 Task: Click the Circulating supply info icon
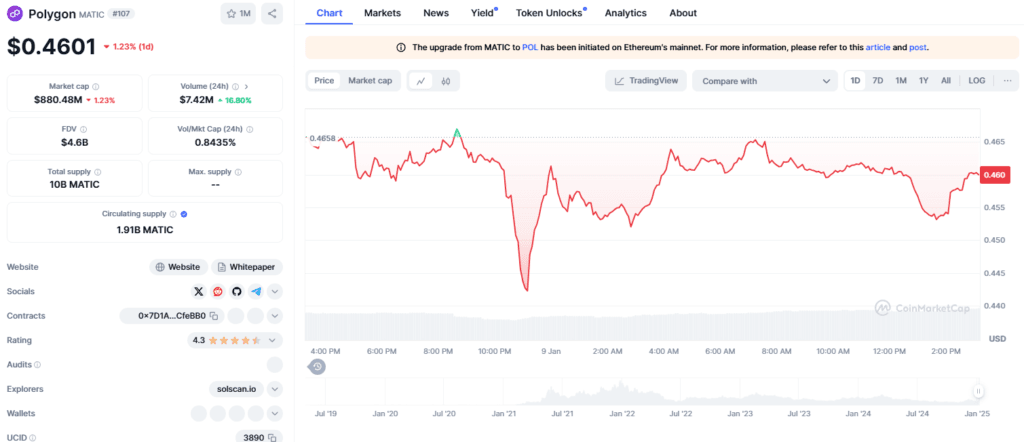pyautogui.click(x=173, y=214)
